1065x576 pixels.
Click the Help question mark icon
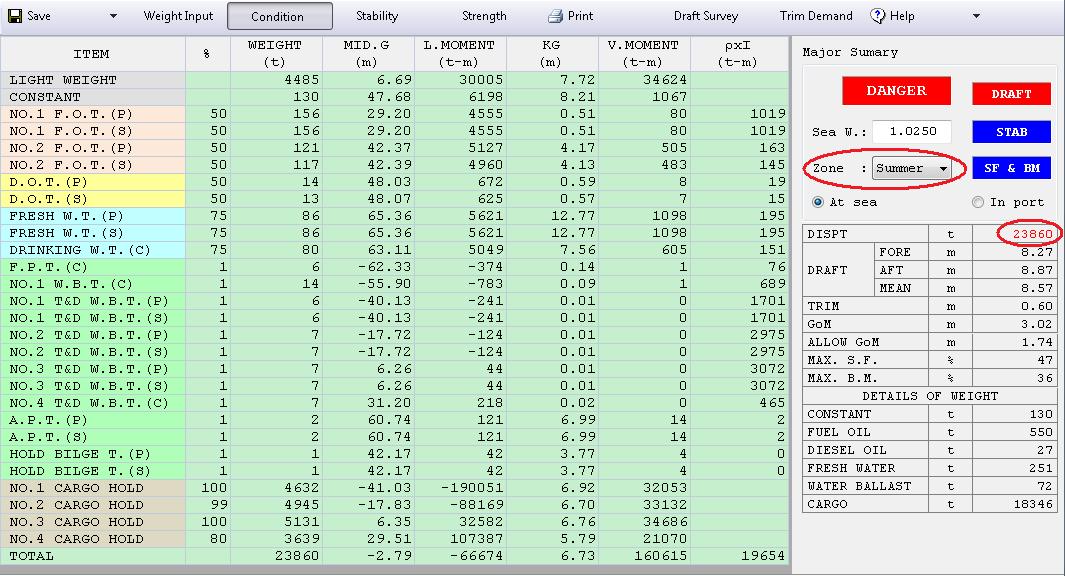click(x=878, y=16)
